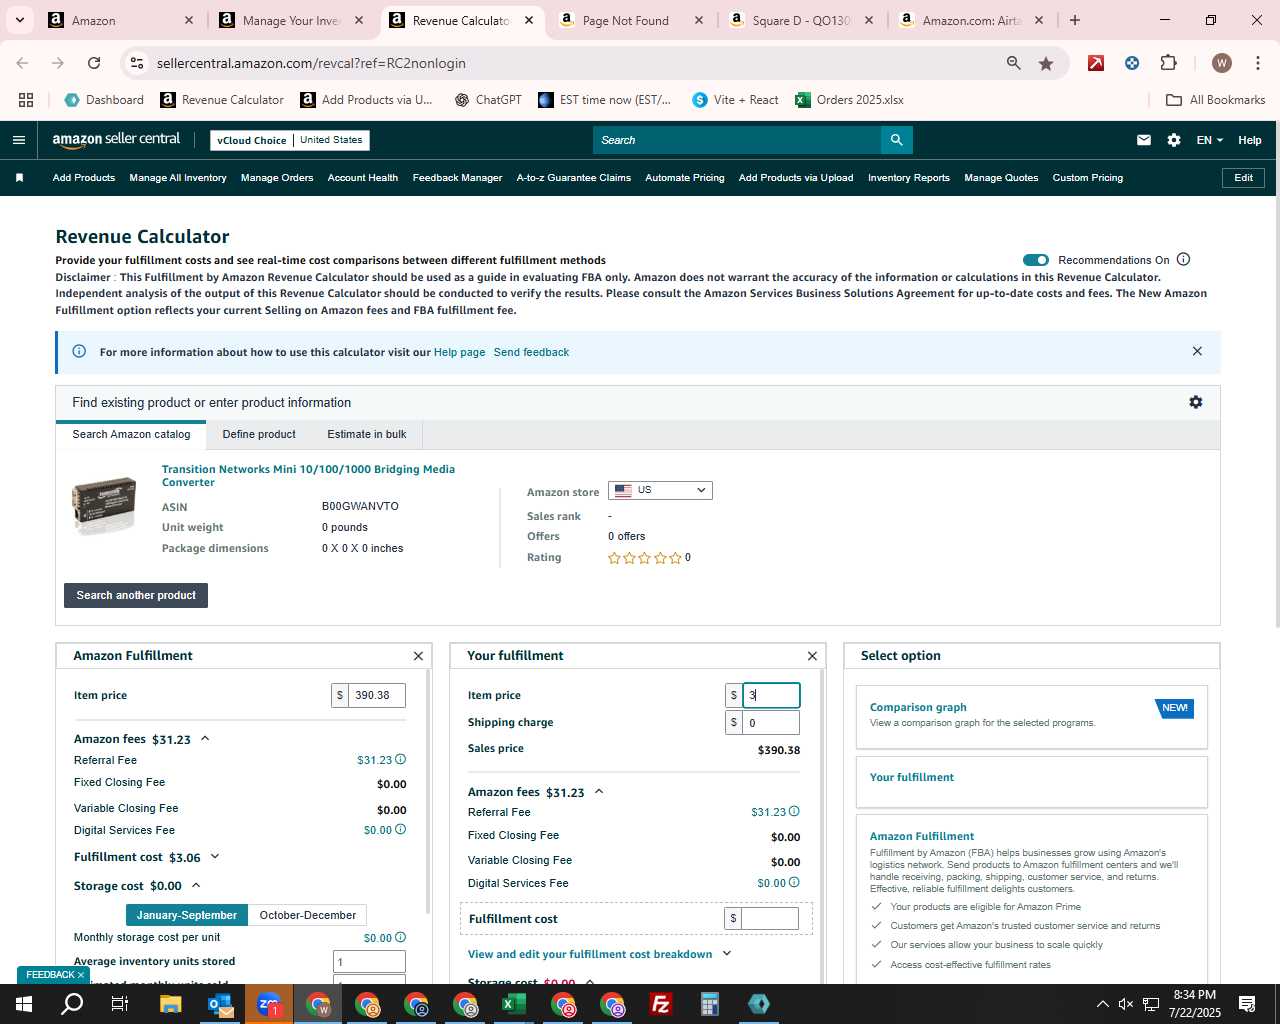The height and width of the screenshot is (1024, 1280).
Task: Click the Recommendations info icon
Action: [x=1184, y=260]
